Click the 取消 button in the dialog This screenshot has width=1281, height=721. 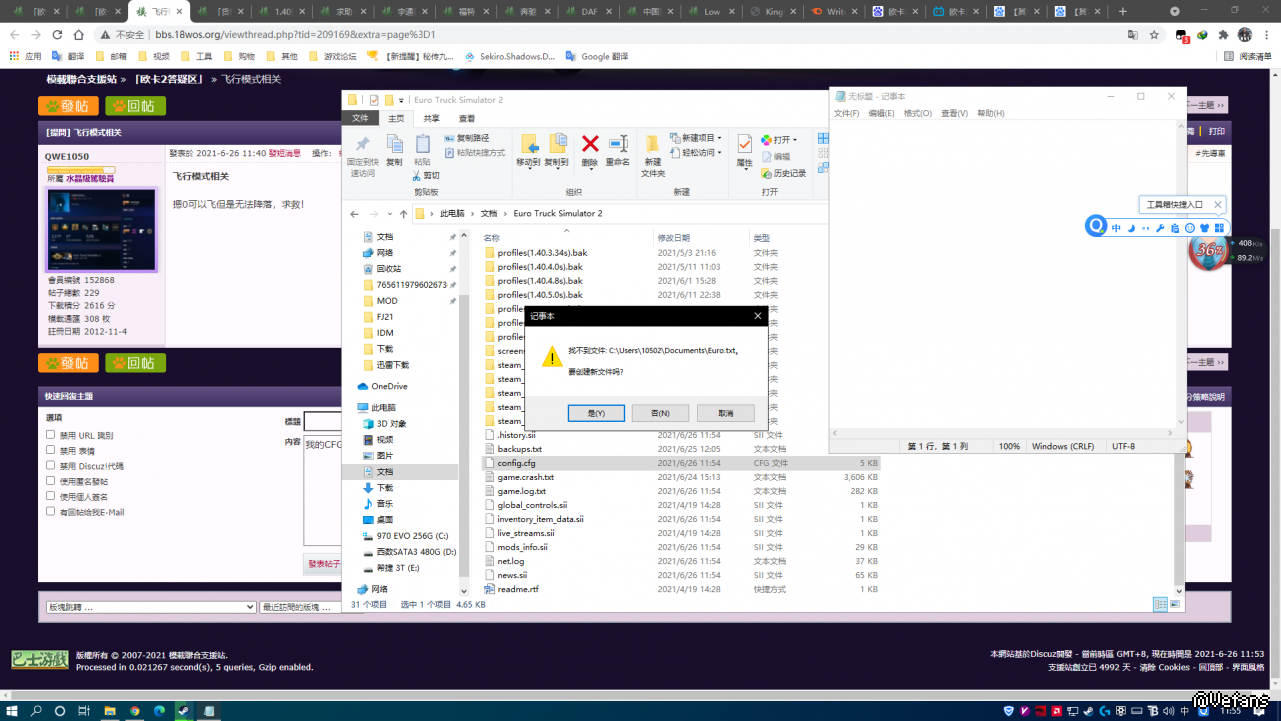tap(725, 413)
